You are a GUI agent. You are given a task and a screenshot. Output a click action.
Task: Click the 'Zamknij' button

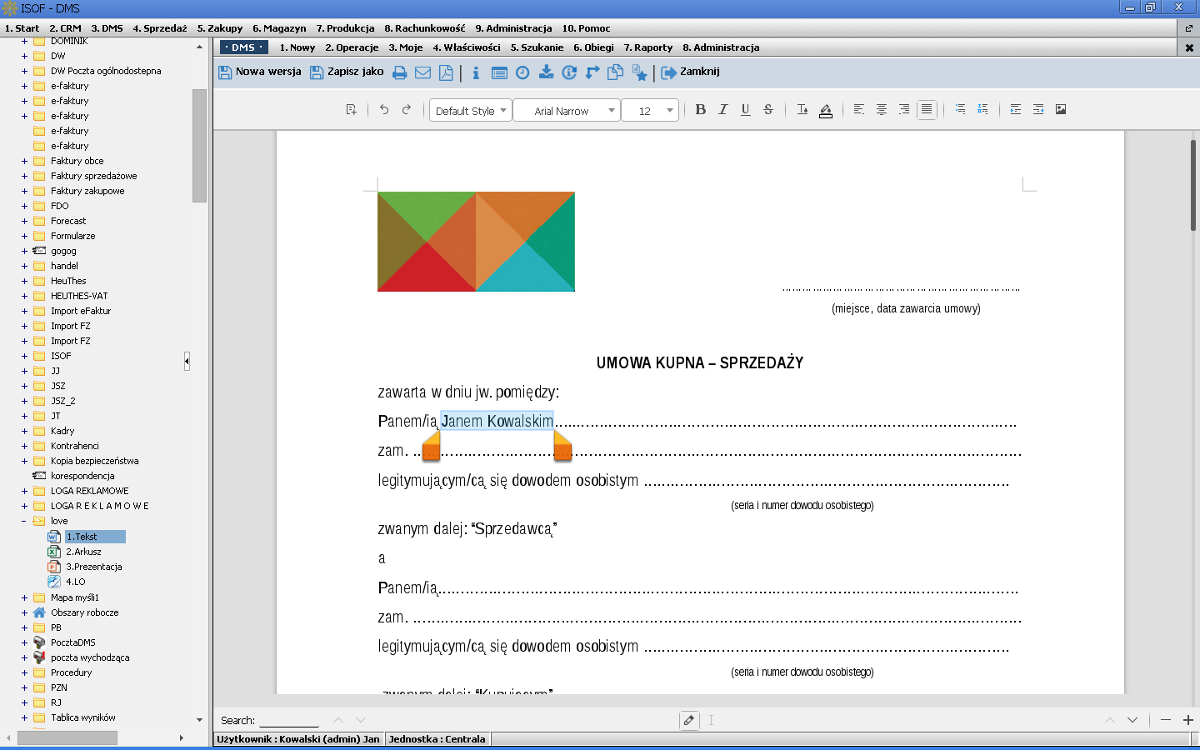[690, 72]
